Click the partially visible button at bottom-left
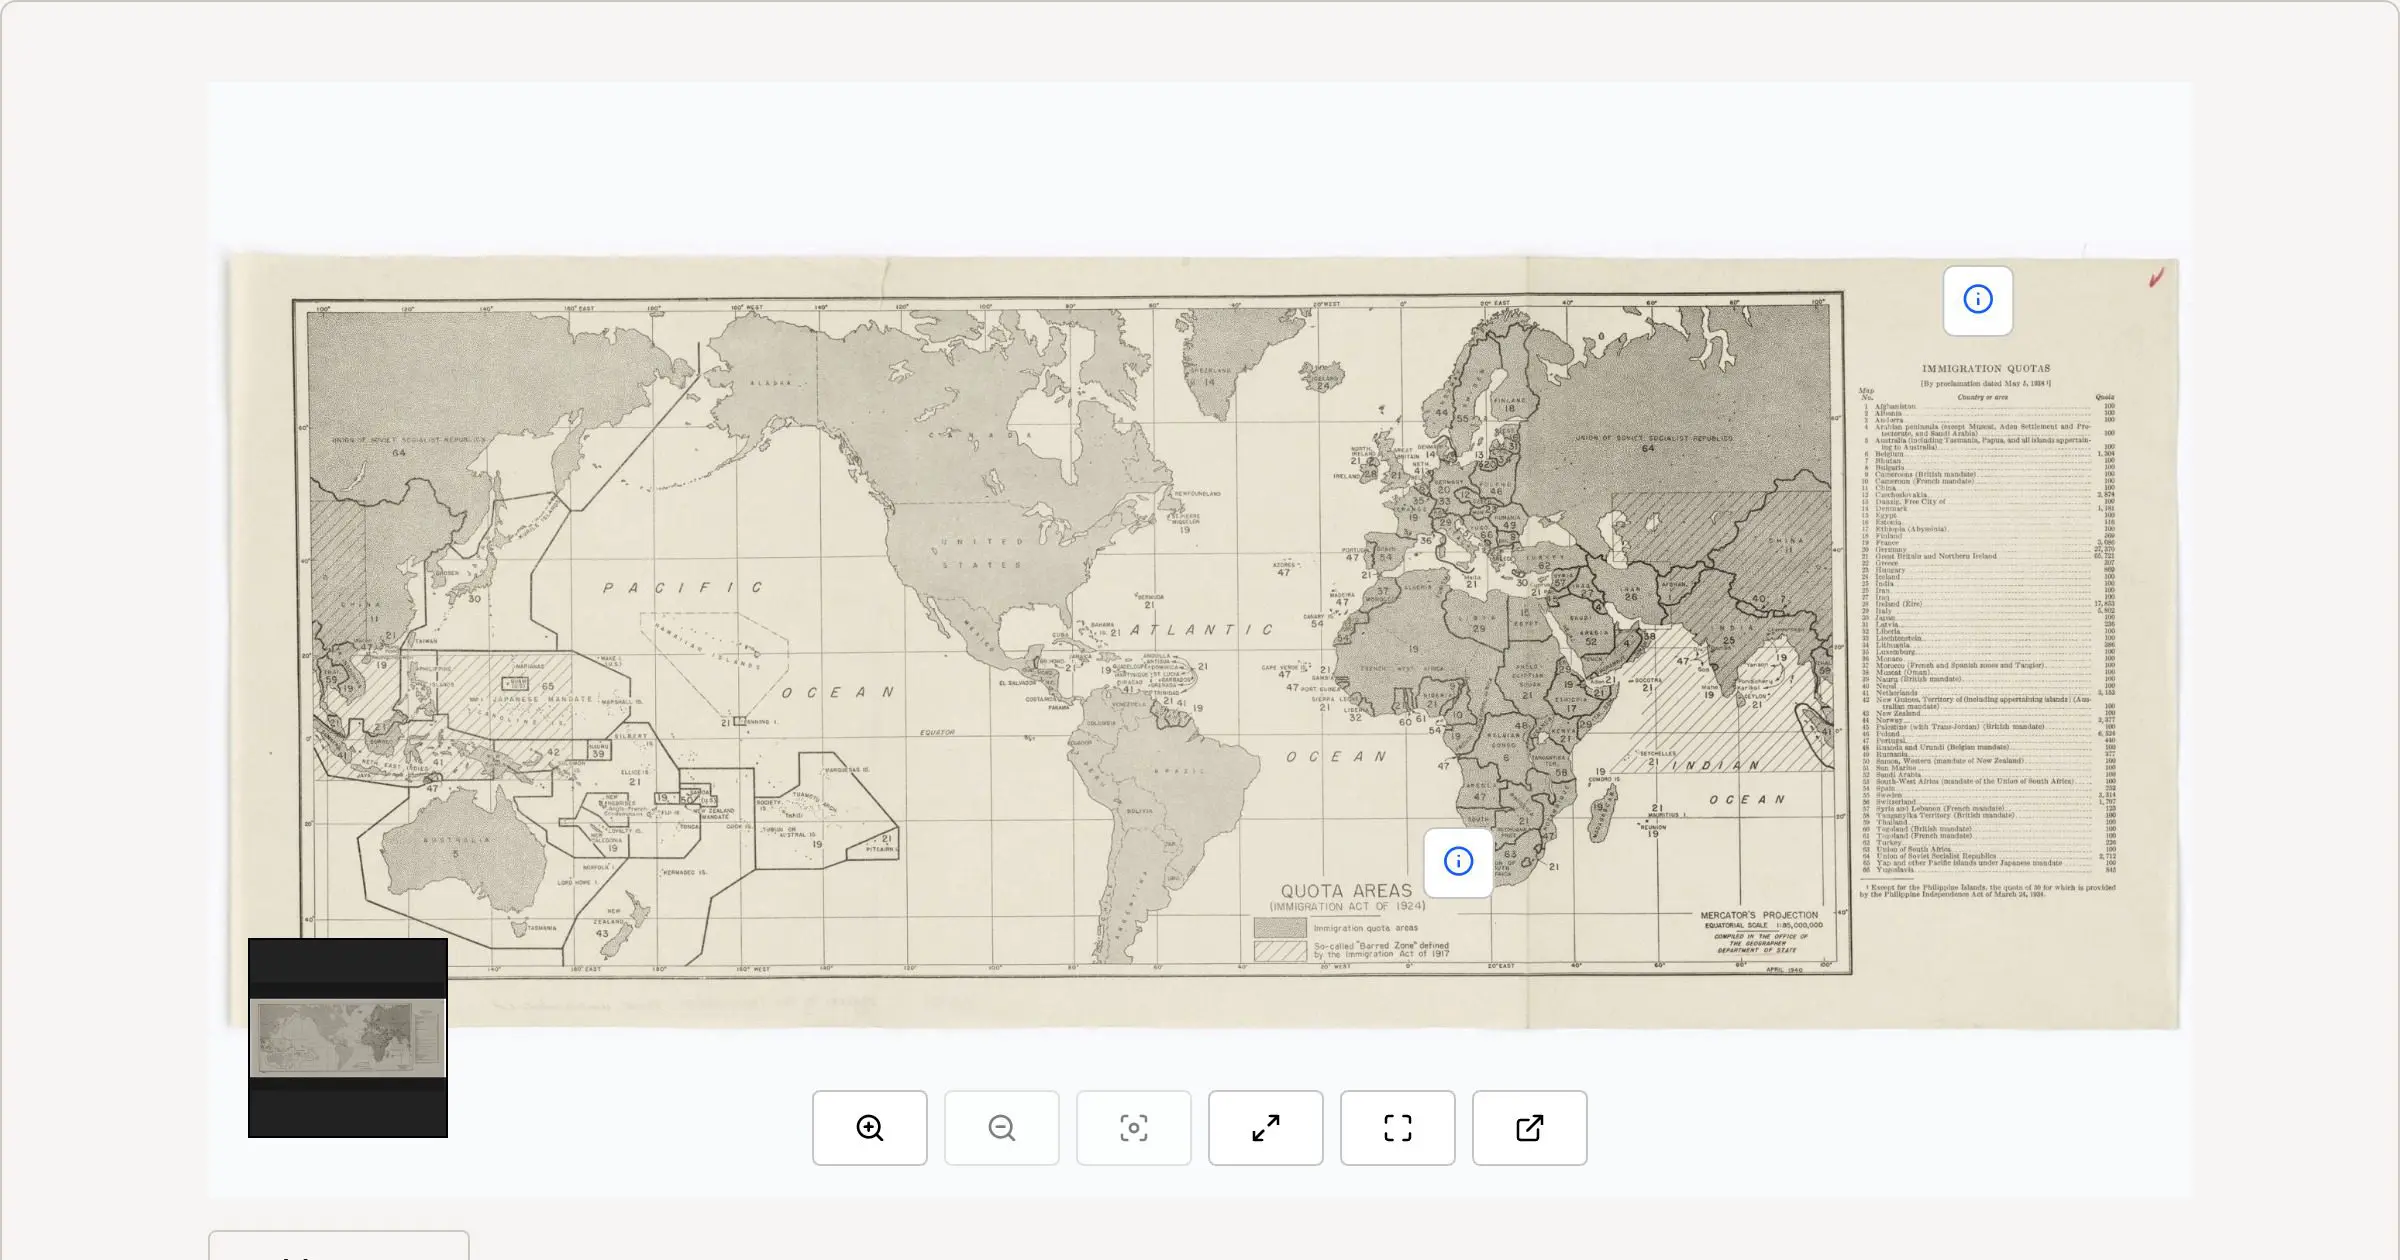 (x=338, y=1246)
